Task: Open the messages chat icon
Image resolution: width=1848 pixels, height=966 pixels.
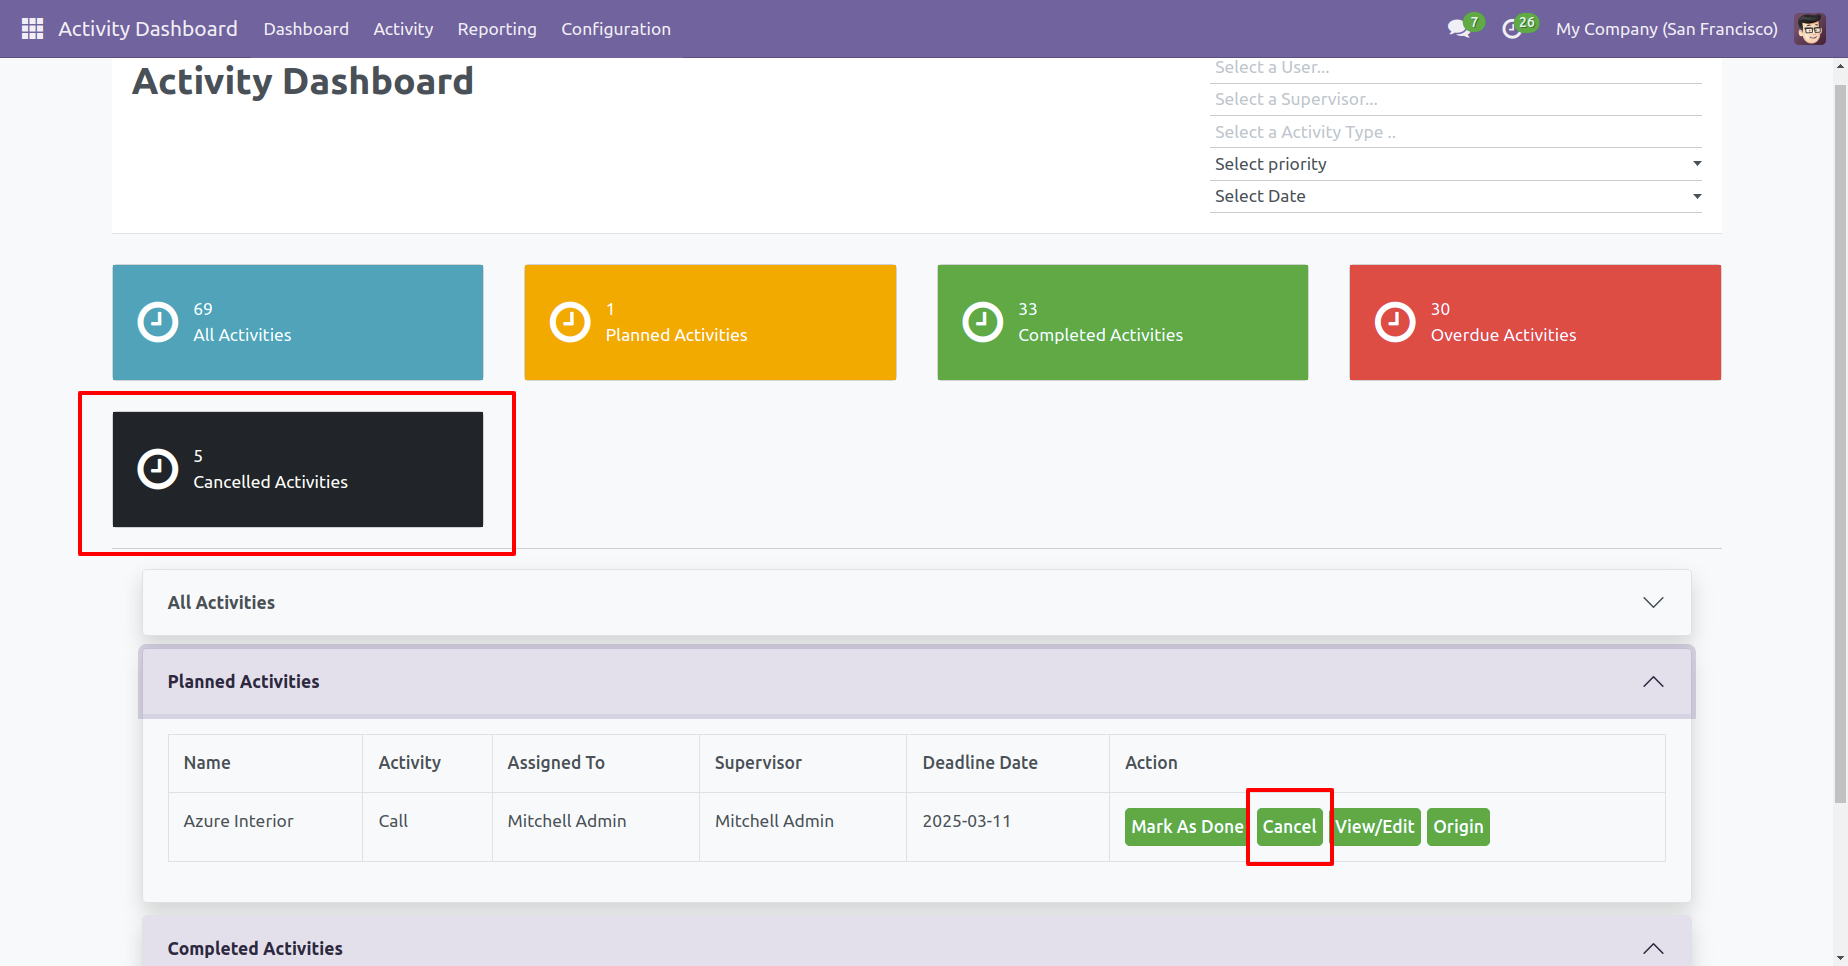Action: [x=1459, y=29]
